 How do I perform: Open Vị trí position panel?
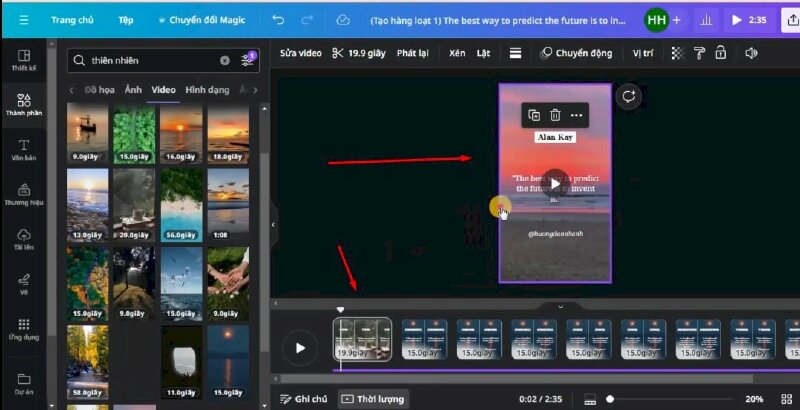[642, 53]
